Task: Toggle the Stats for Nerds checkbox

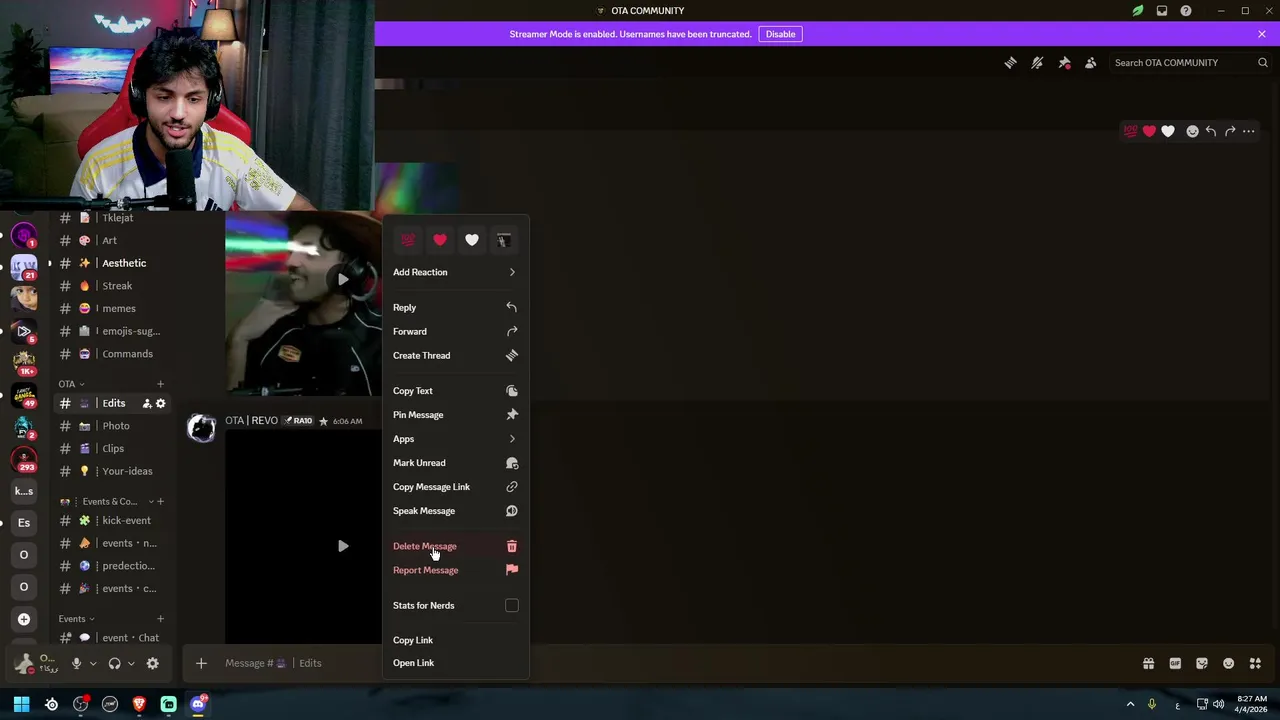Action: [512, 605]
